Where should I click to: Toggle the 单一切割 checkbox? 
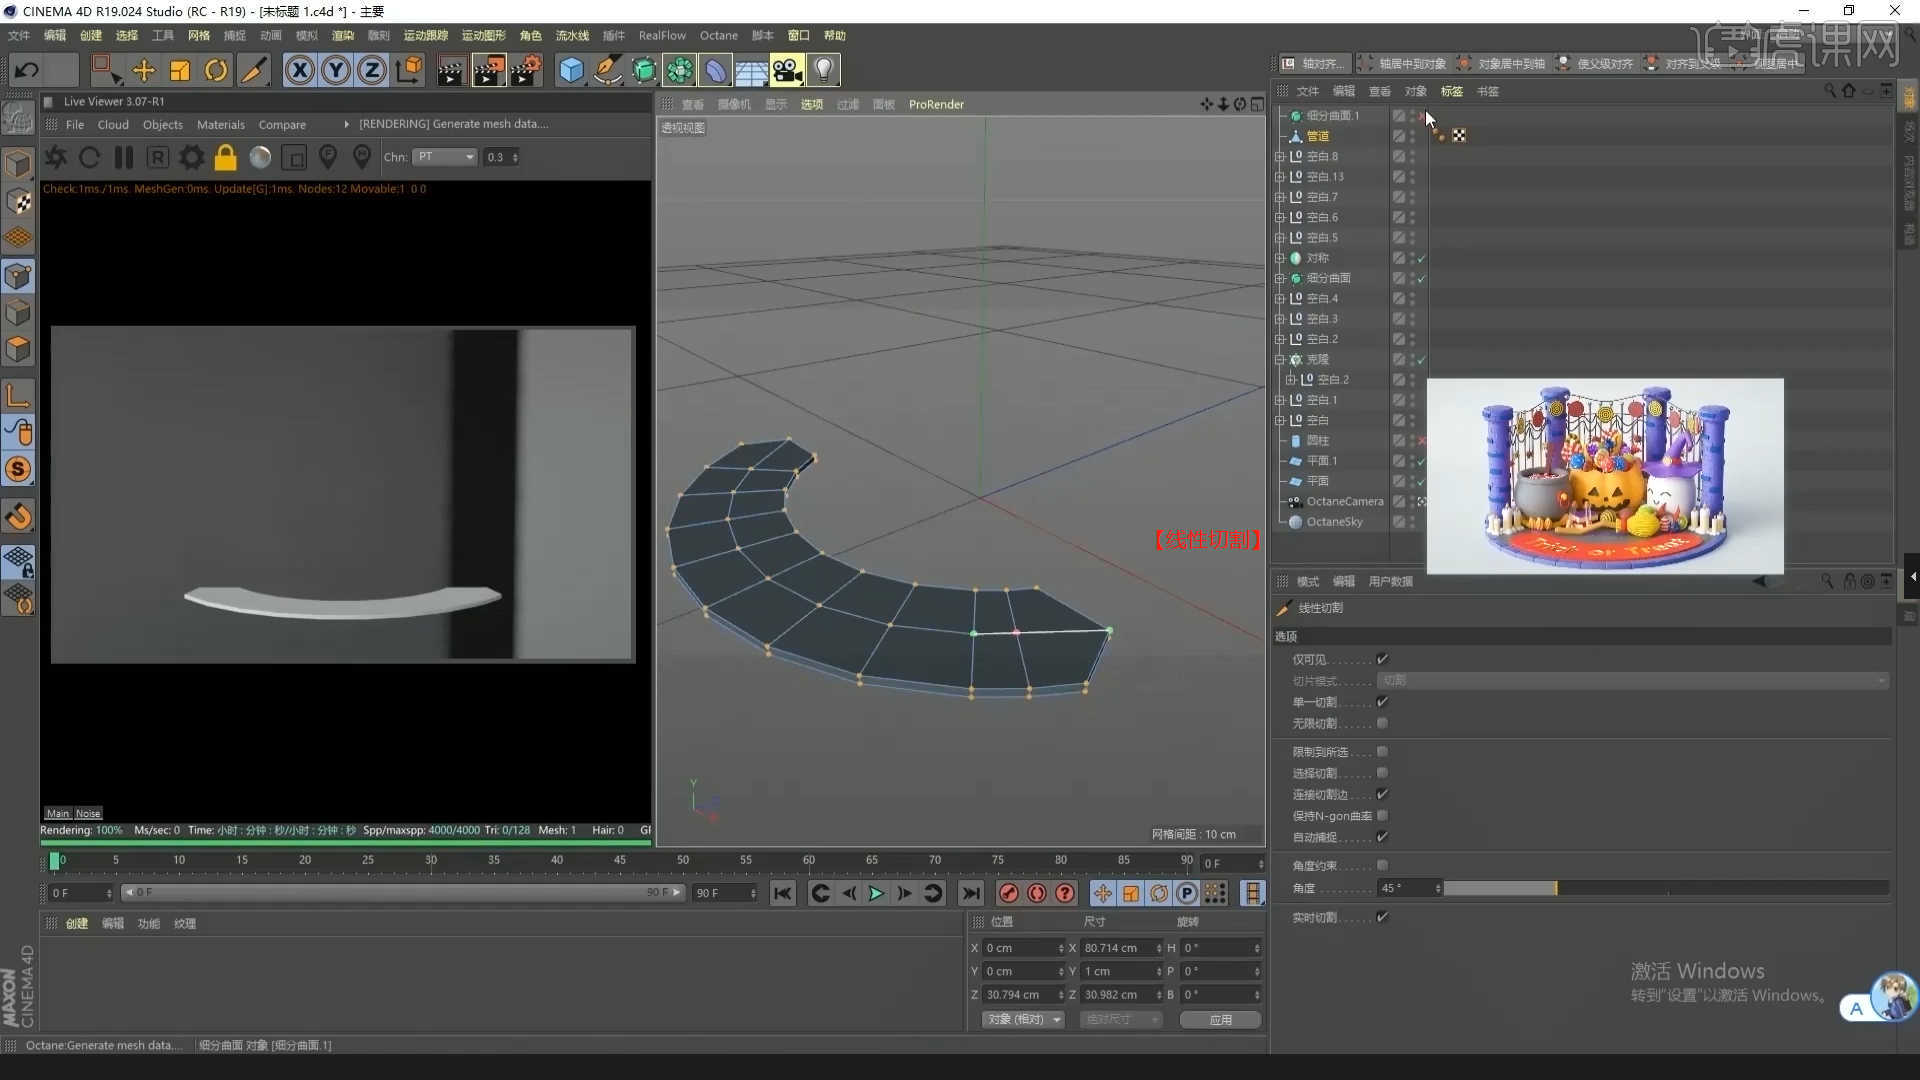tap(1382, 702)
